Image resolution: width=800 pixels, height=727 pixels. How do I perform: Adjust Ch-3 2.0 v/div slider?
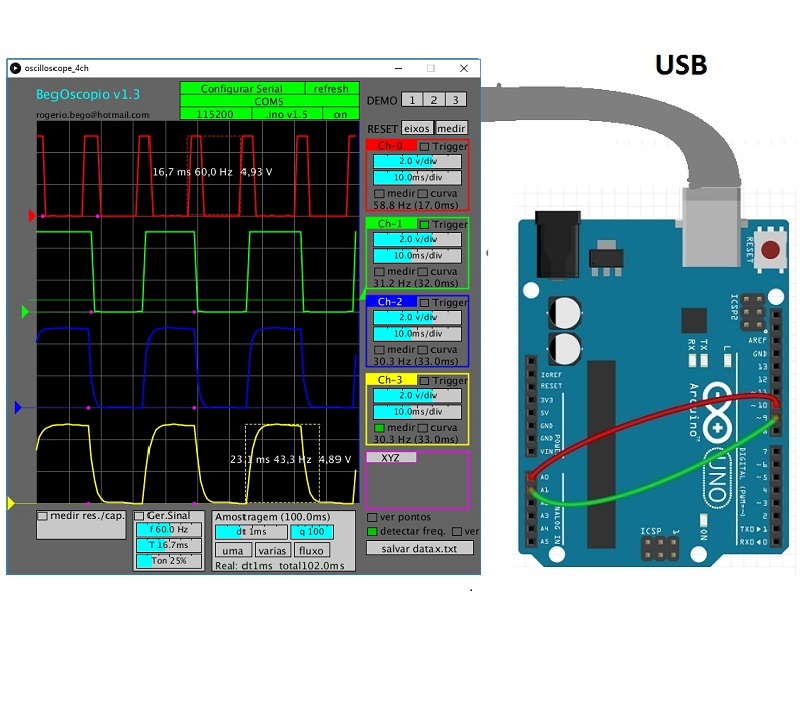pos(417,395)
